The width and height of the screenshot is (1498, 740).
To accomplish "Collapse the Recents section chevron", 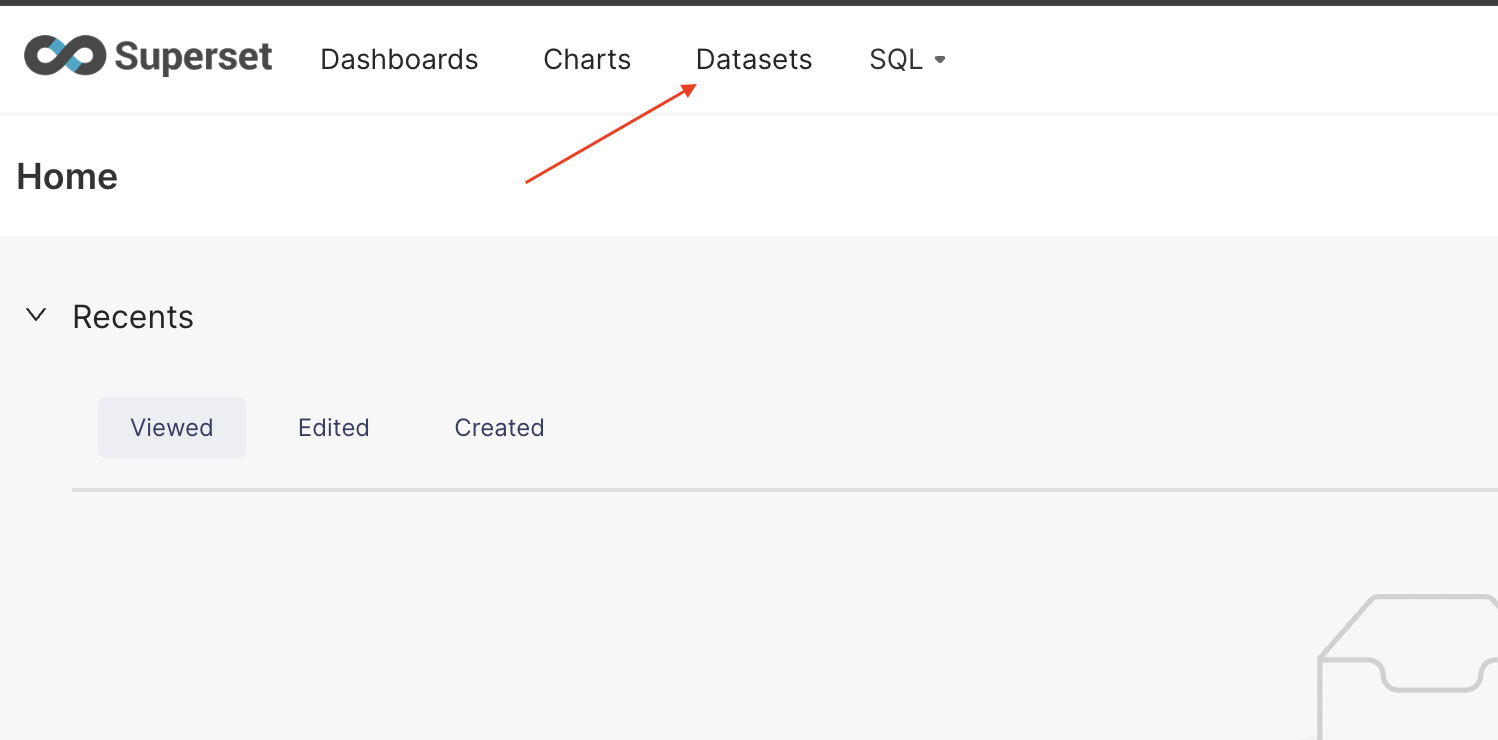I will click(x=37, y=315).
